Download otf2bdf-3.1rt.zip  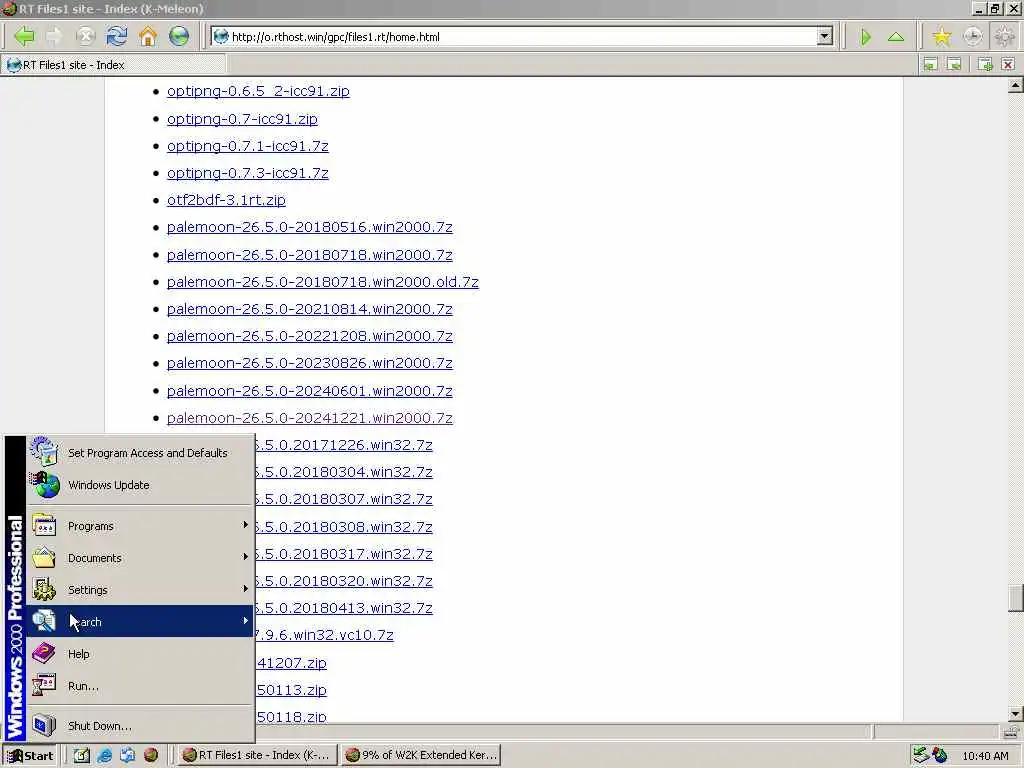226,200
